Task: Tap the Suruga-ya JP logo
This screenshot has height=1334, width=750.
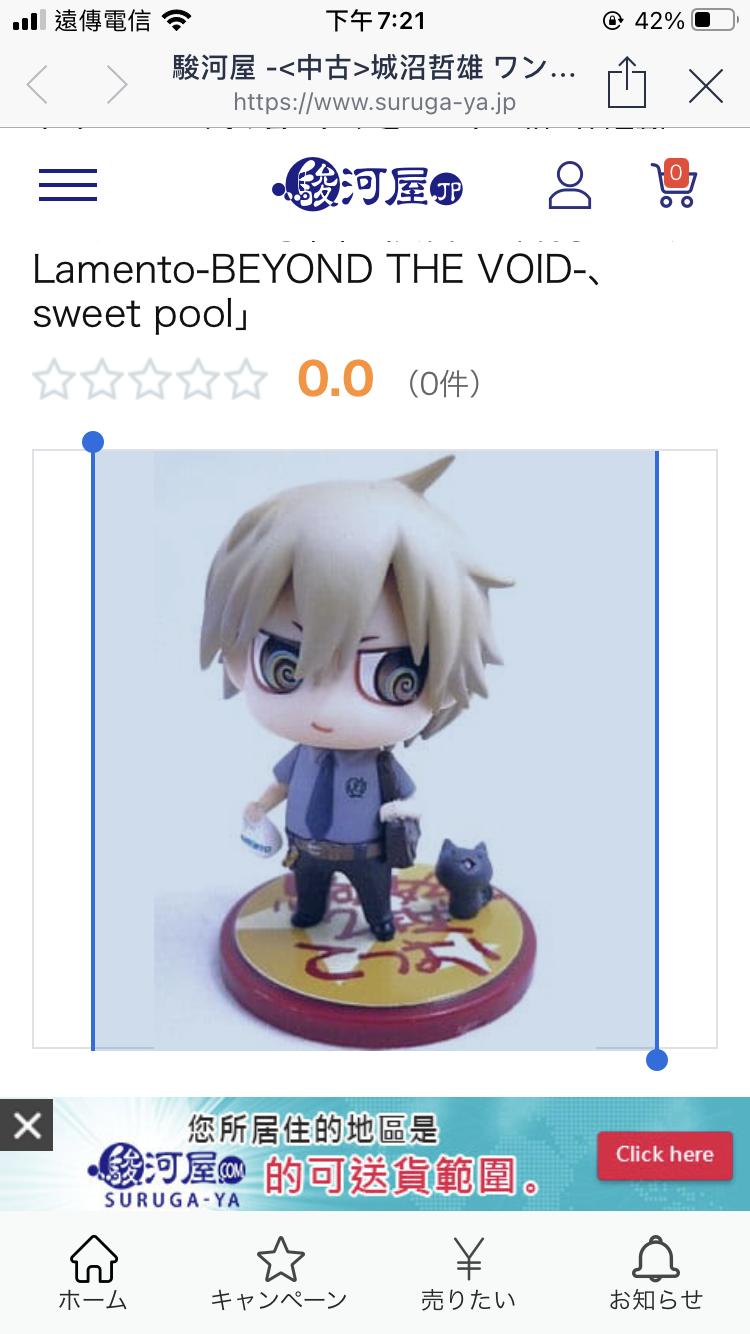Action: (368, 185)
